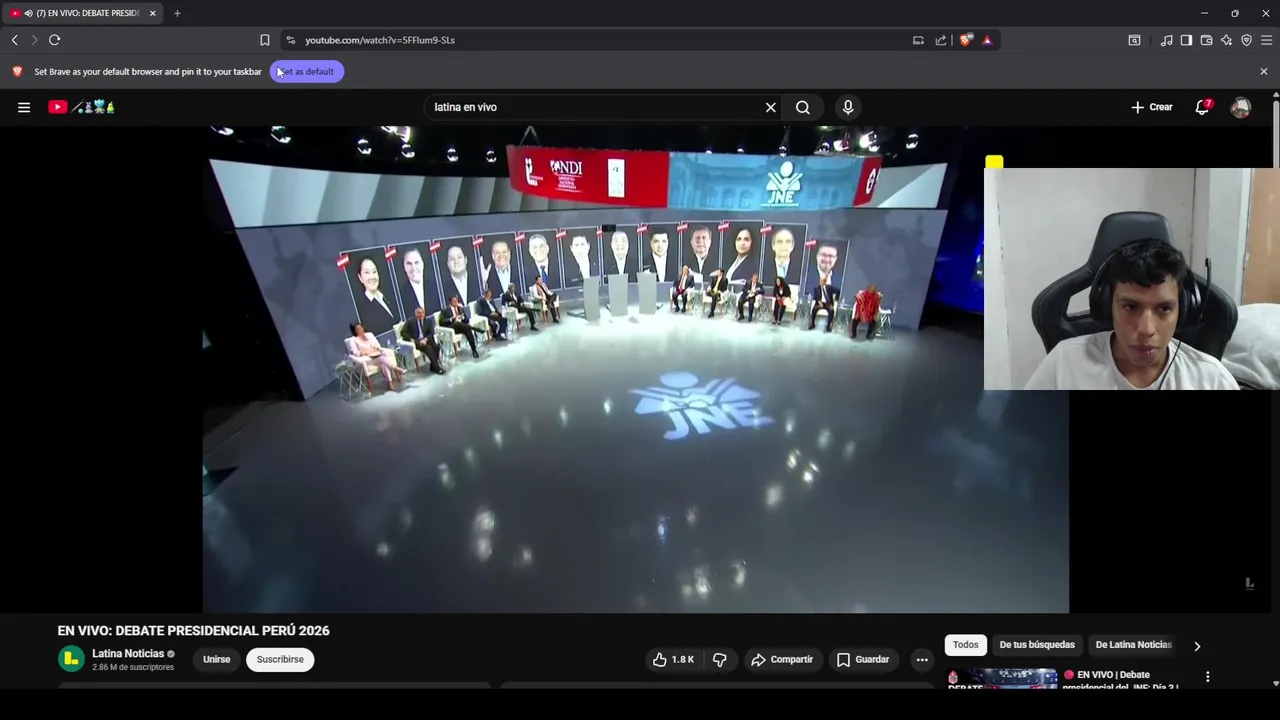
Task: Open the YouTube guide hamburger menu
Action: (x=24, y=107)
